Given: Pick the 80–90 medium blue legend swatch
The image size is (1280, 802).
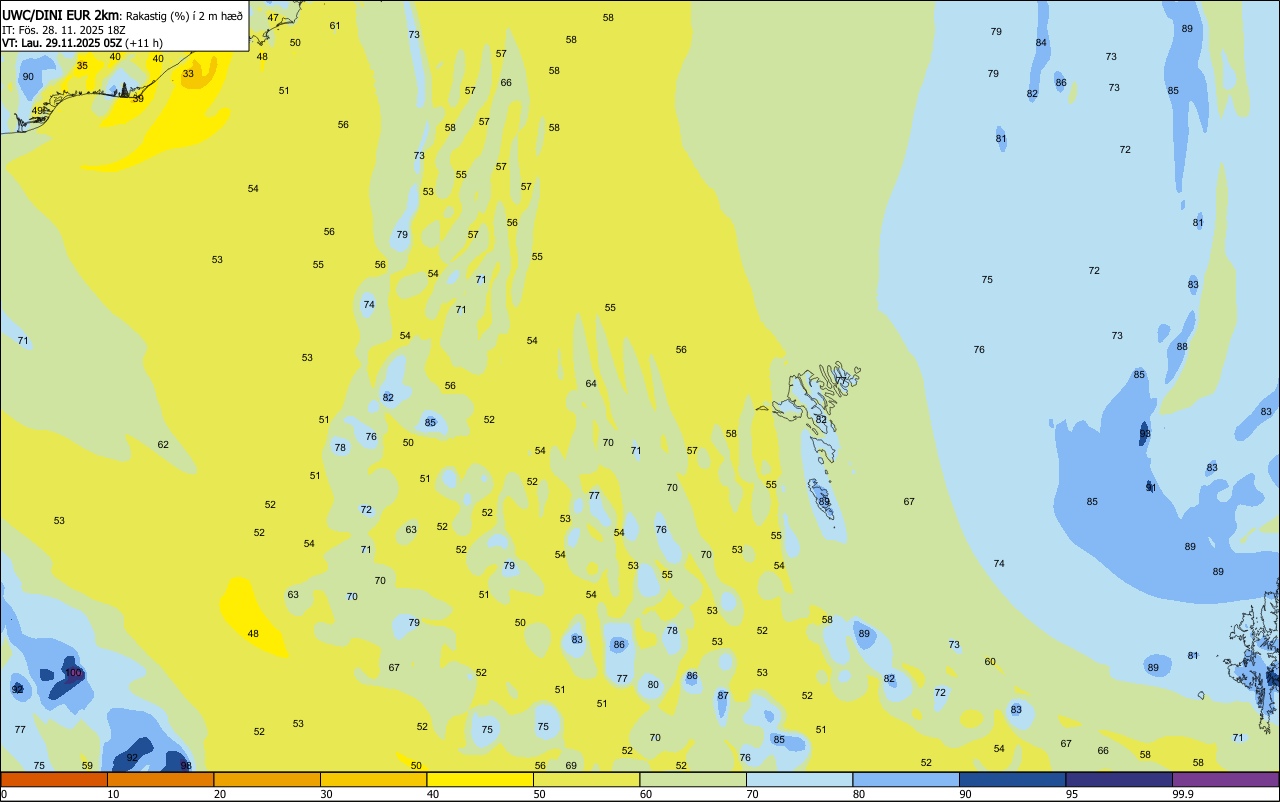Looking at the screenshot, I should click(x=906, y=779).
